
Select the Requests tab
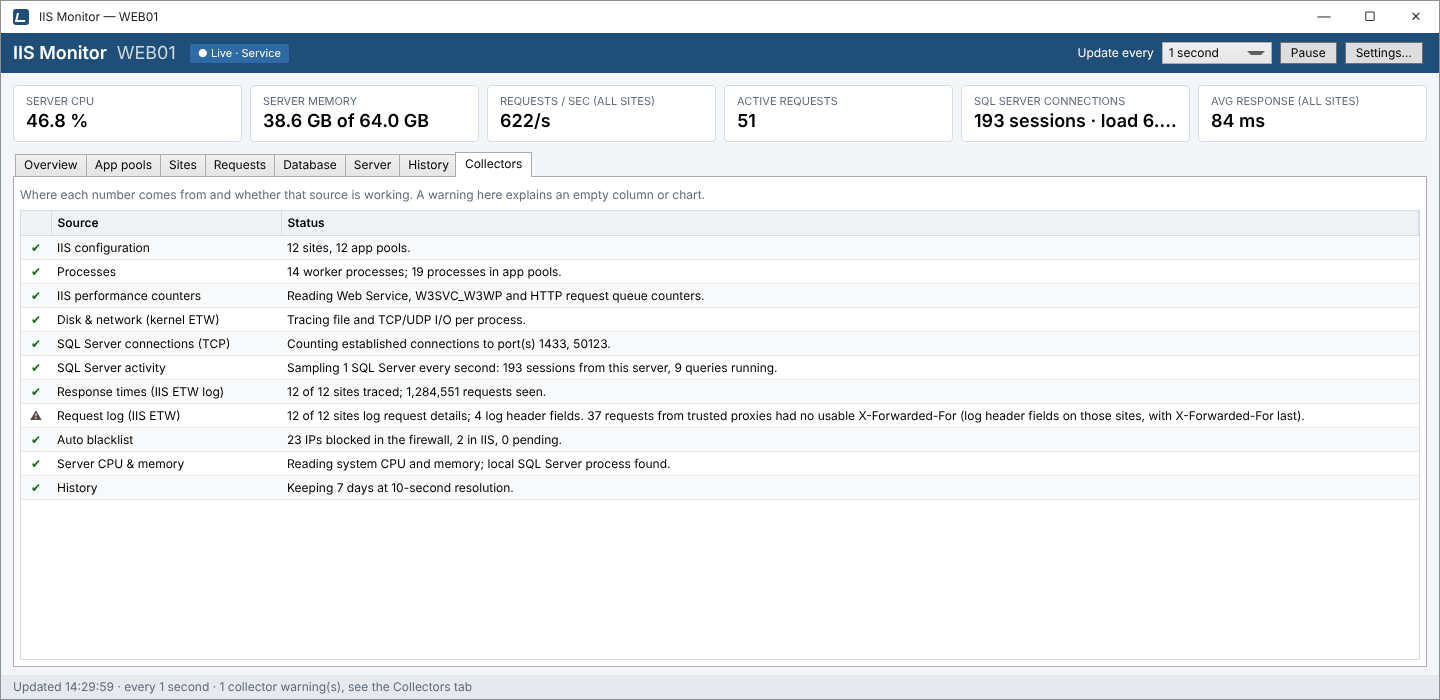click(x=240, y=165)
